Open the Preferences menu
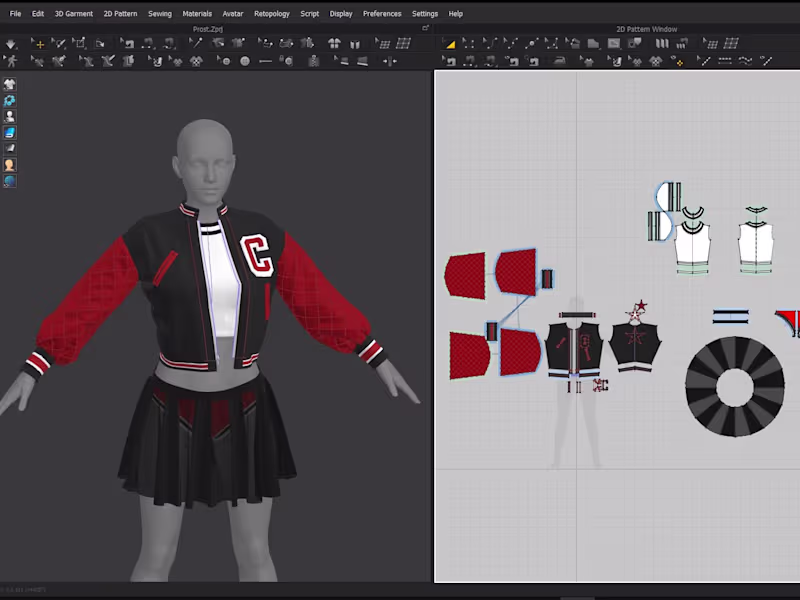The image size is (800, 600). [382, 13]
